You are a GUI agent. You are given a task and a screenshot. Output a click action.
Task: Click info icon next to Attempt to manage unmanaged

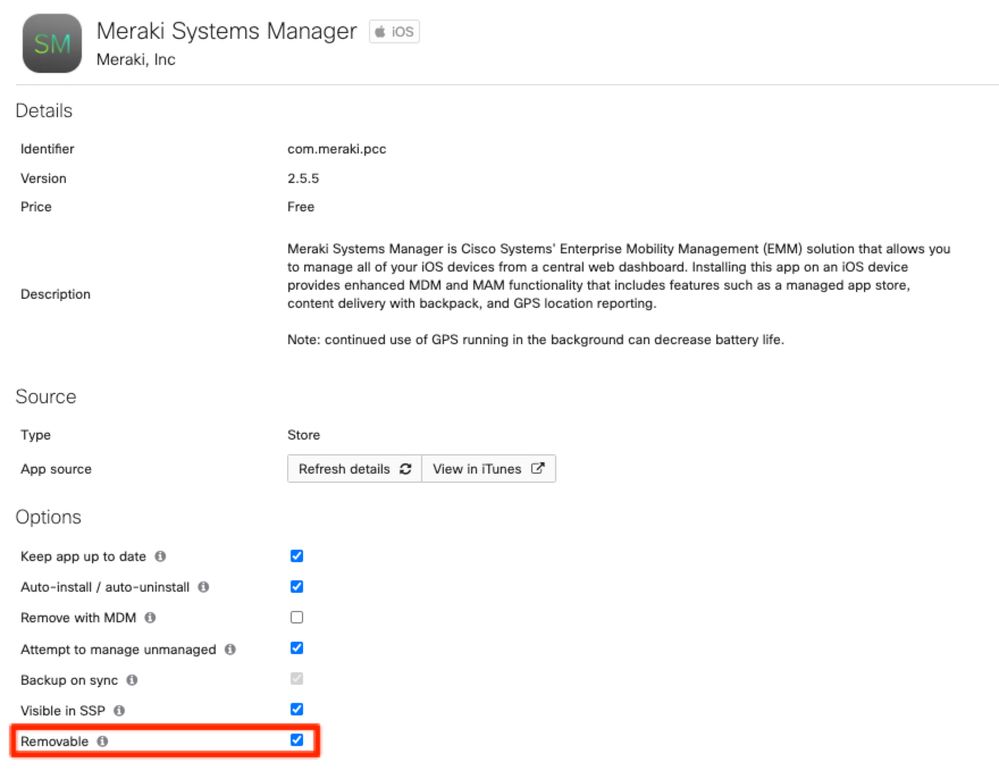(x=230, y=650)
